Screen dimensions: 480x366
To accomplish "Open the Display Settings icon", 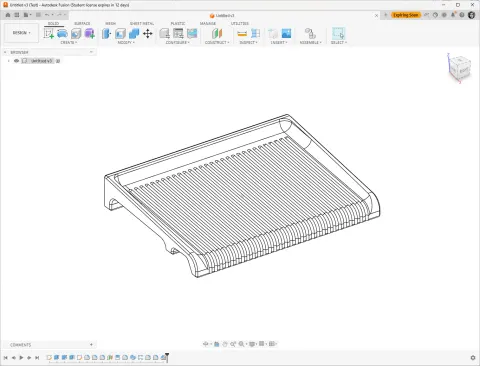I will pyautogui.click(x=252, y=344).
